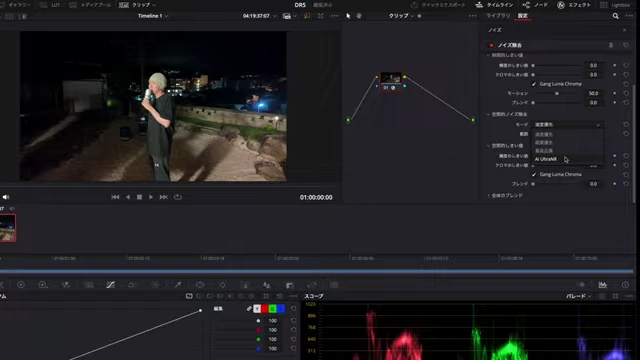Reset the green channel intensity row

pos(293,340)
